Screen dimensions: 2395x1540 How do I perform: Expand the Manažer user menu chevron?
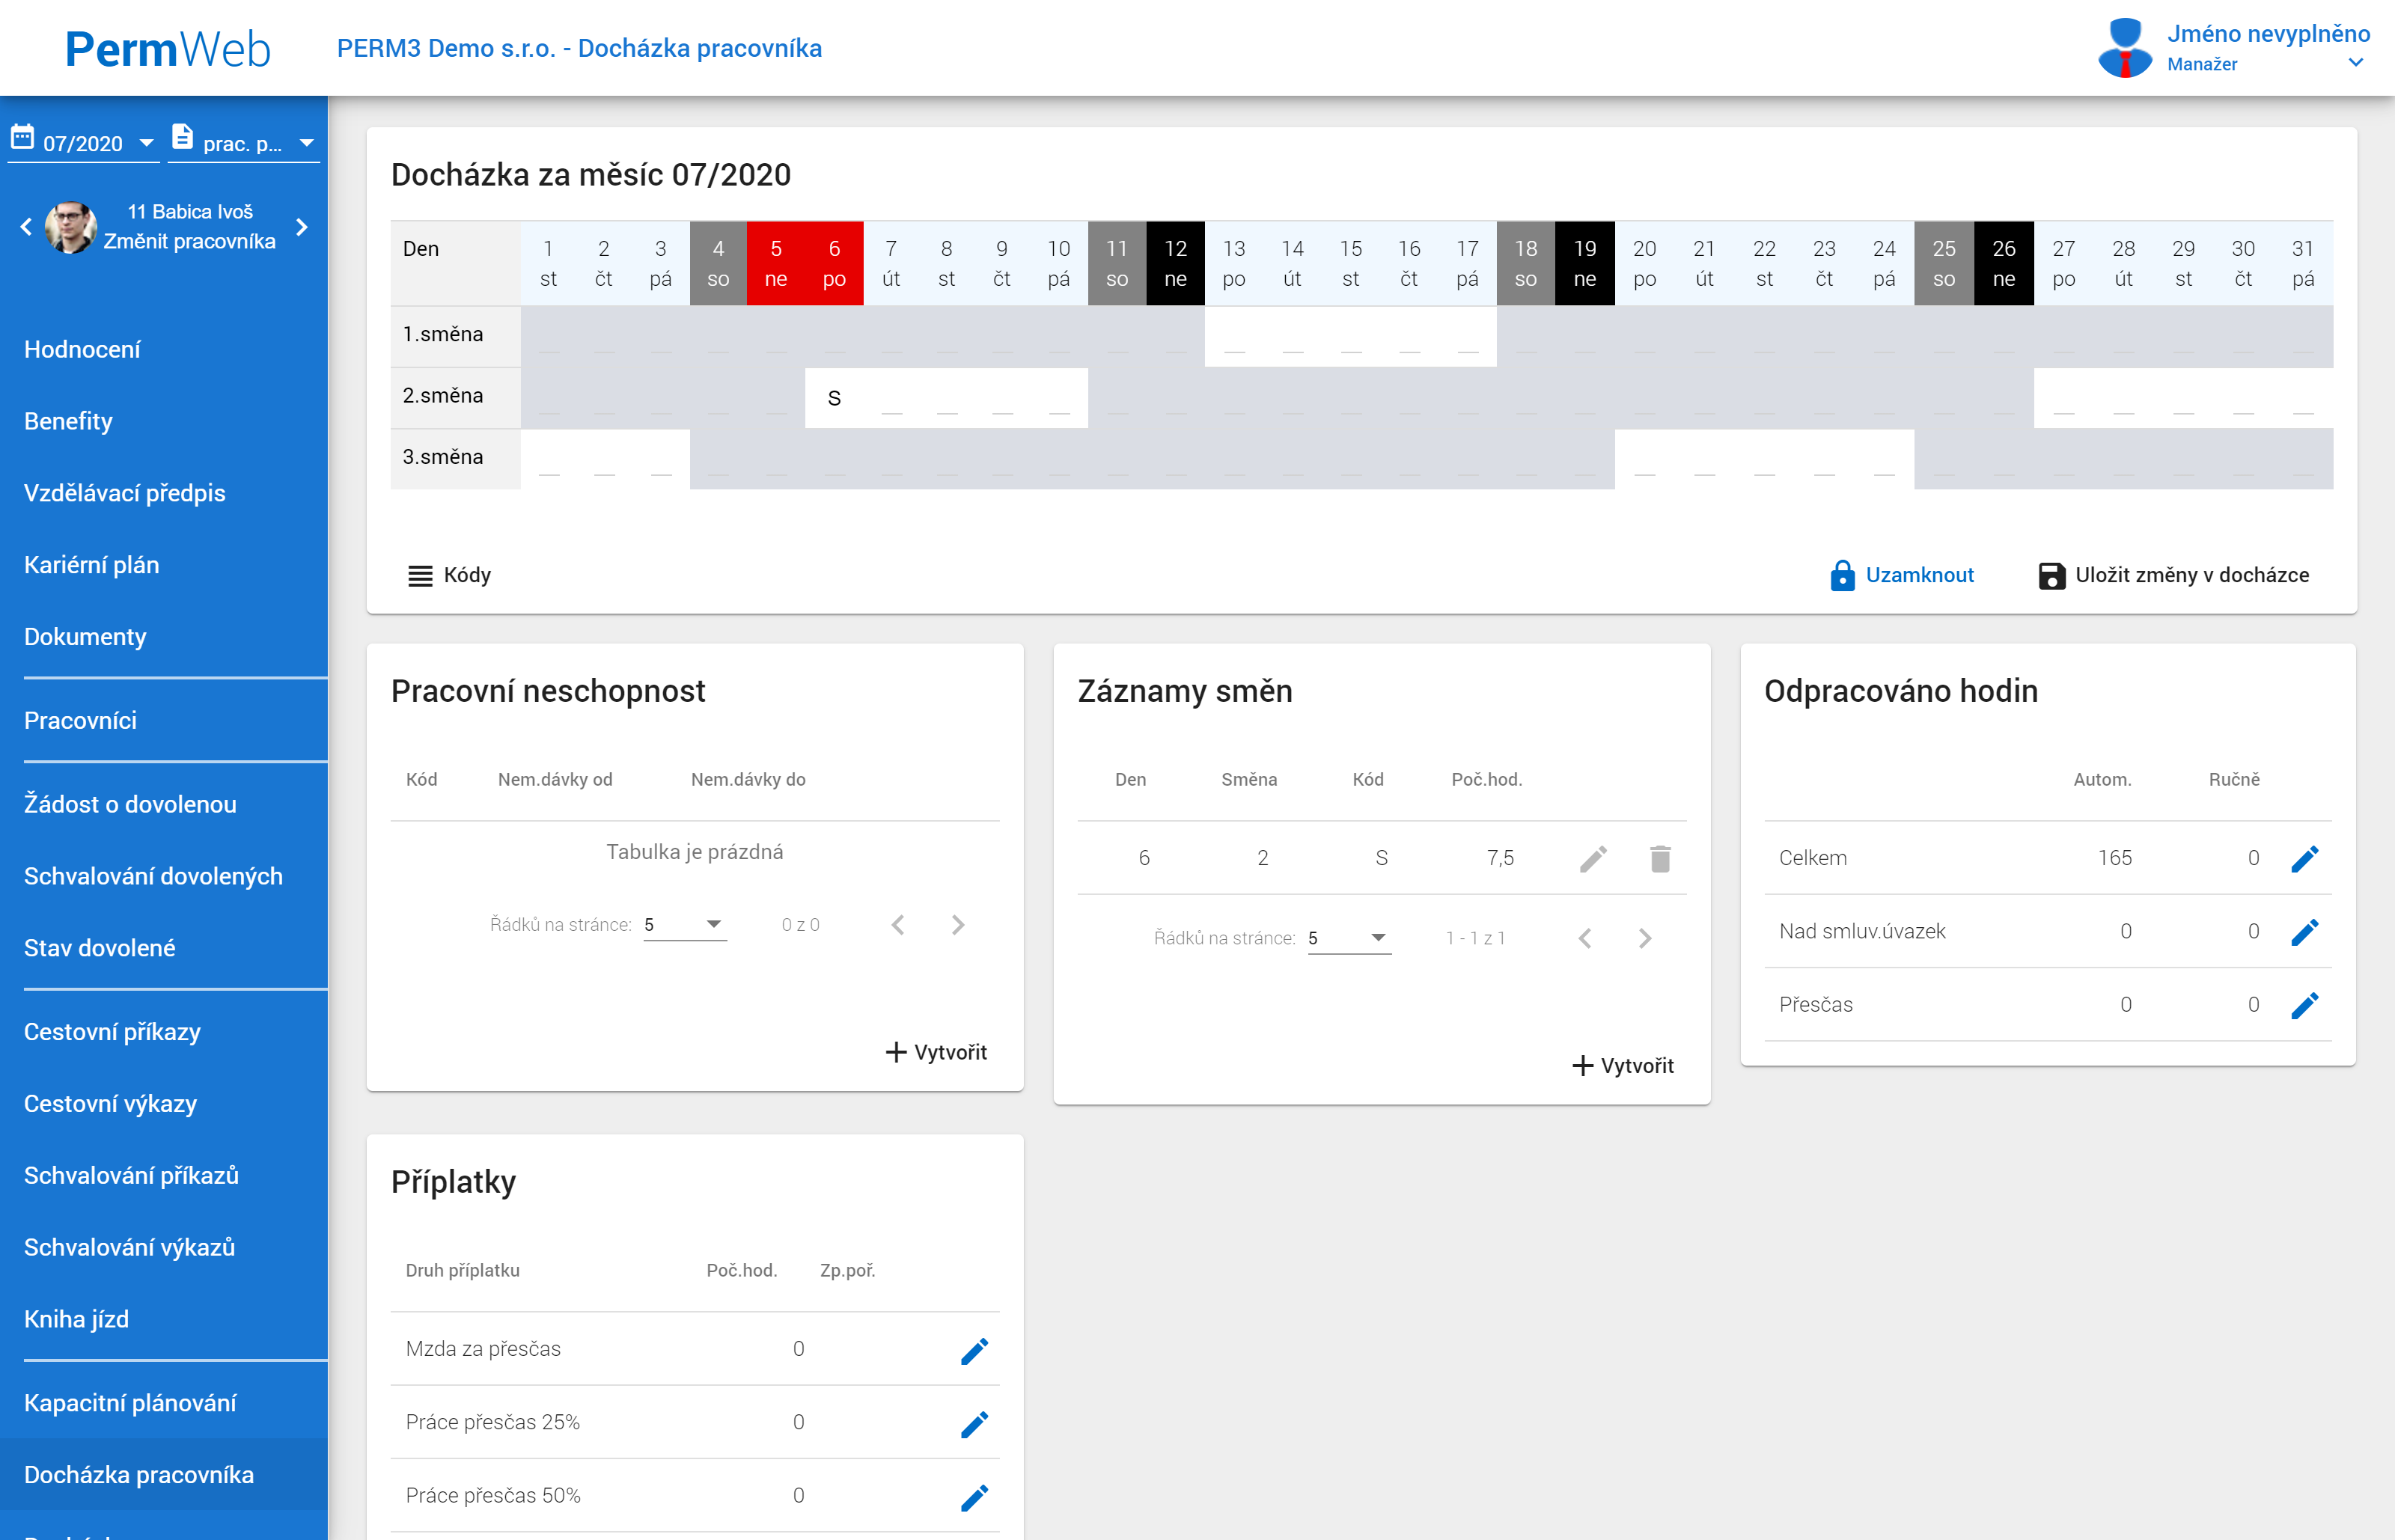click(2355, 63)
